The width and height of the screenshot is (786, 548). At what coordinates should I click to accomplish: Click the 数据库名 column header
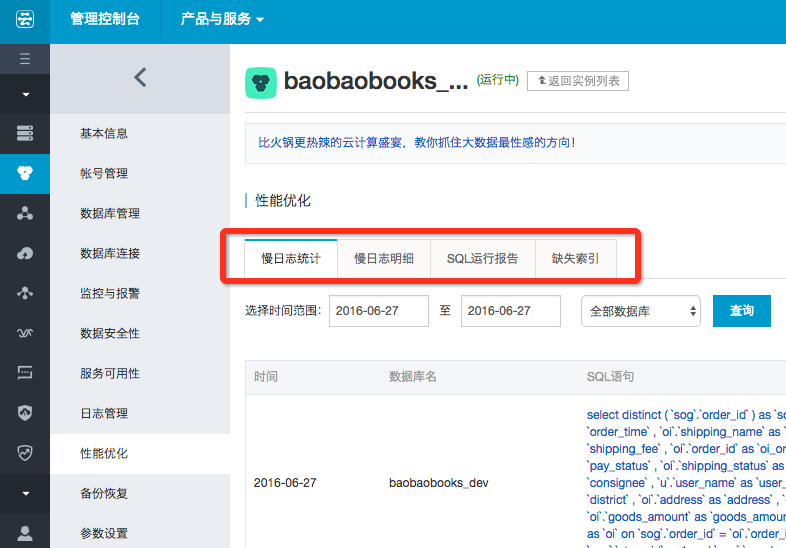413,377
